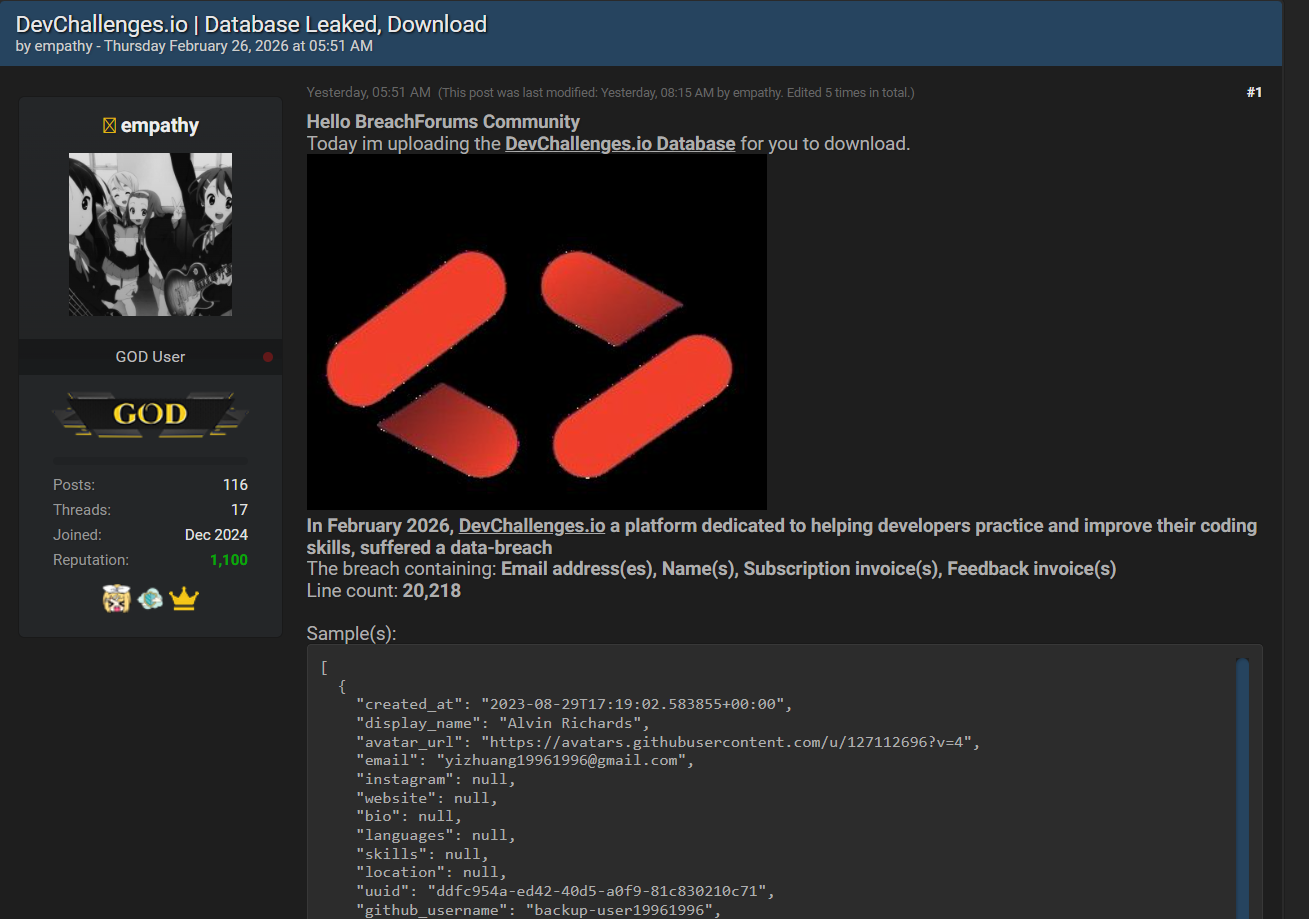
Task: Click the Posts count 116
Action: click(x=235, y=485)
